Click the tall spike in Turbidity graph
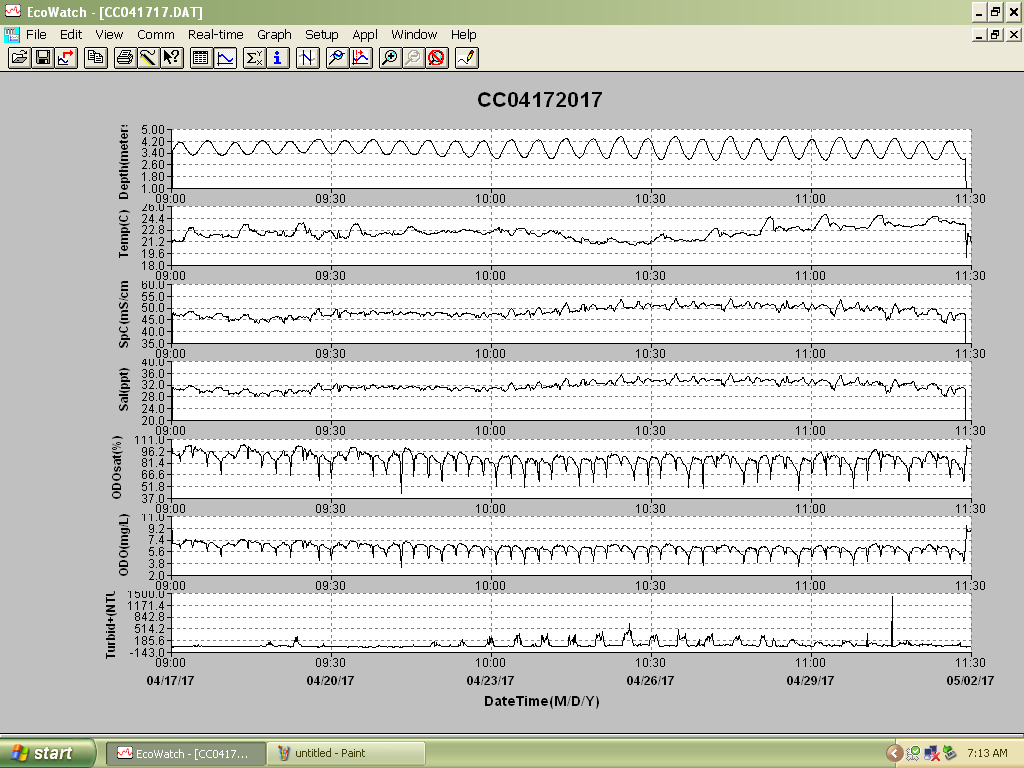The image size is (1024, 768). 892,620
